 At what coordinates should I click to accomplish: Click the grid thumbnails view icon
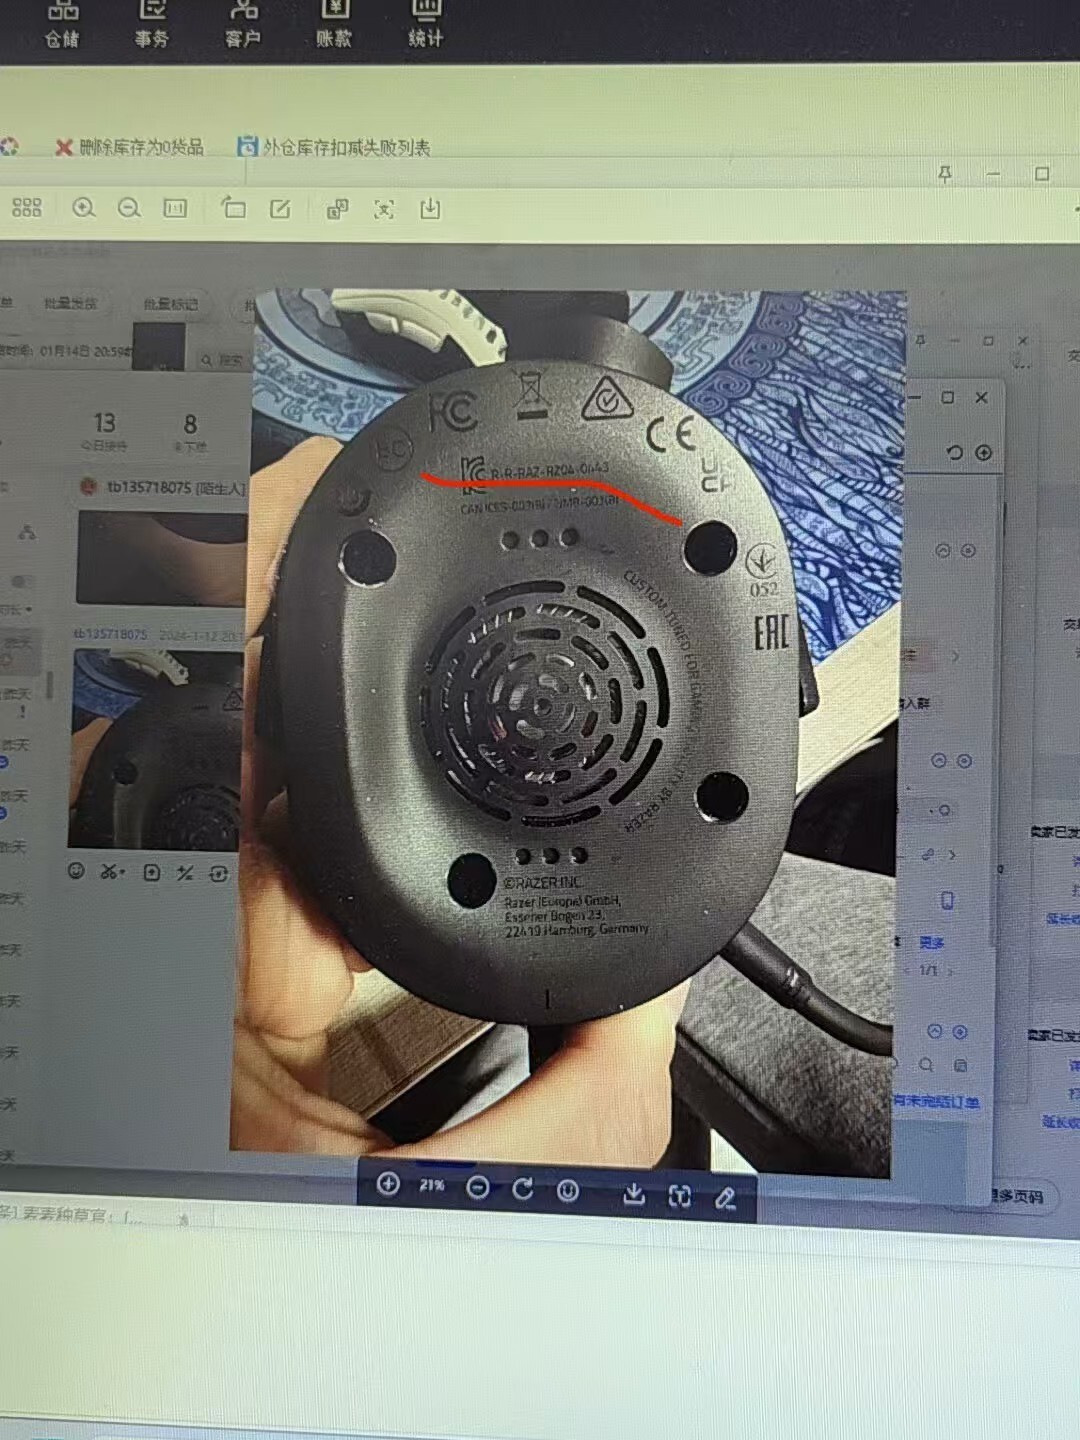pos(27,207)
